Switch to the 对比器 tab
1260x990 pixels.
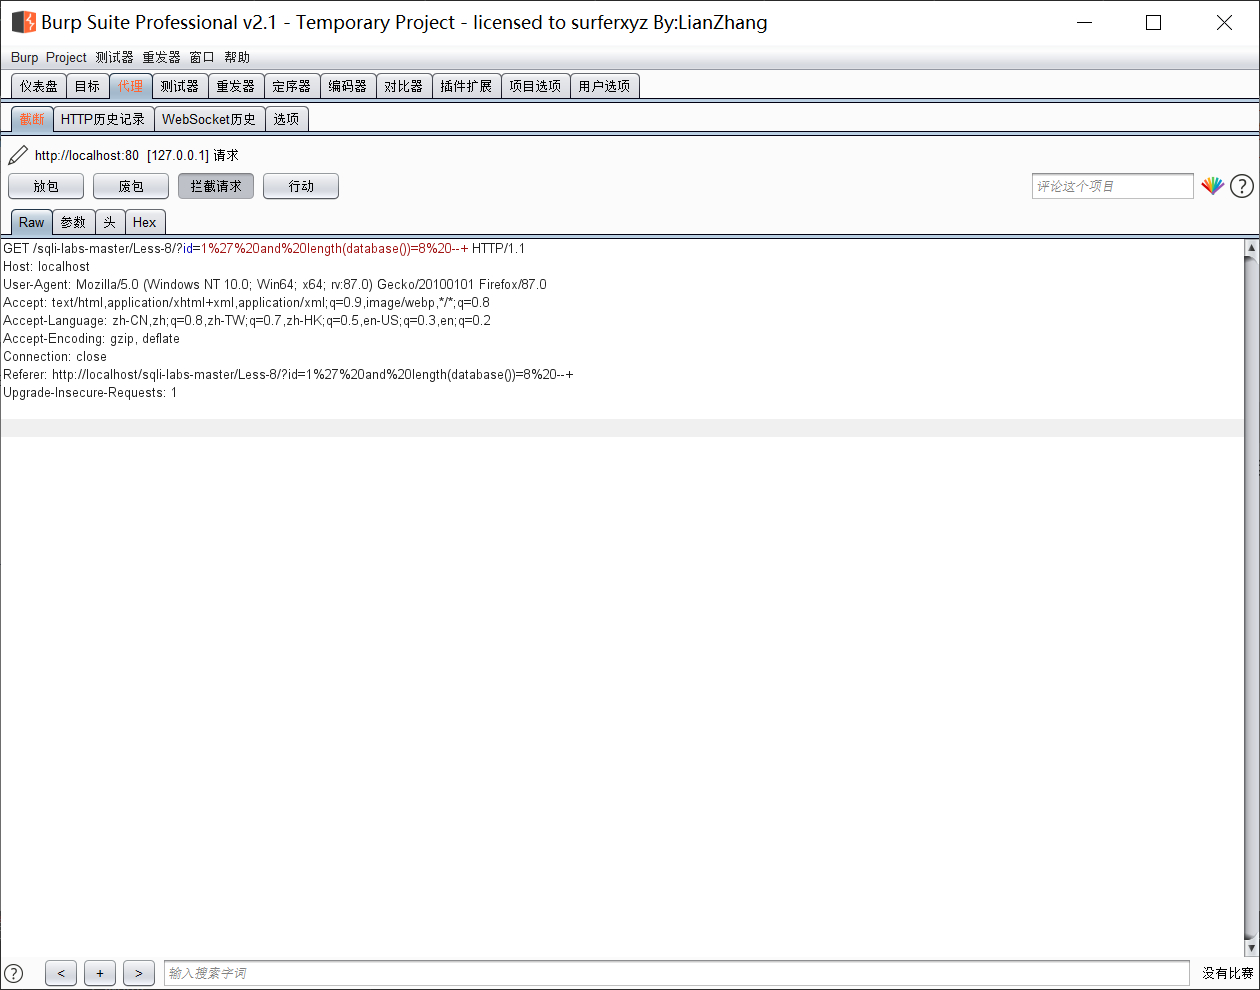(x=404, y=86)
